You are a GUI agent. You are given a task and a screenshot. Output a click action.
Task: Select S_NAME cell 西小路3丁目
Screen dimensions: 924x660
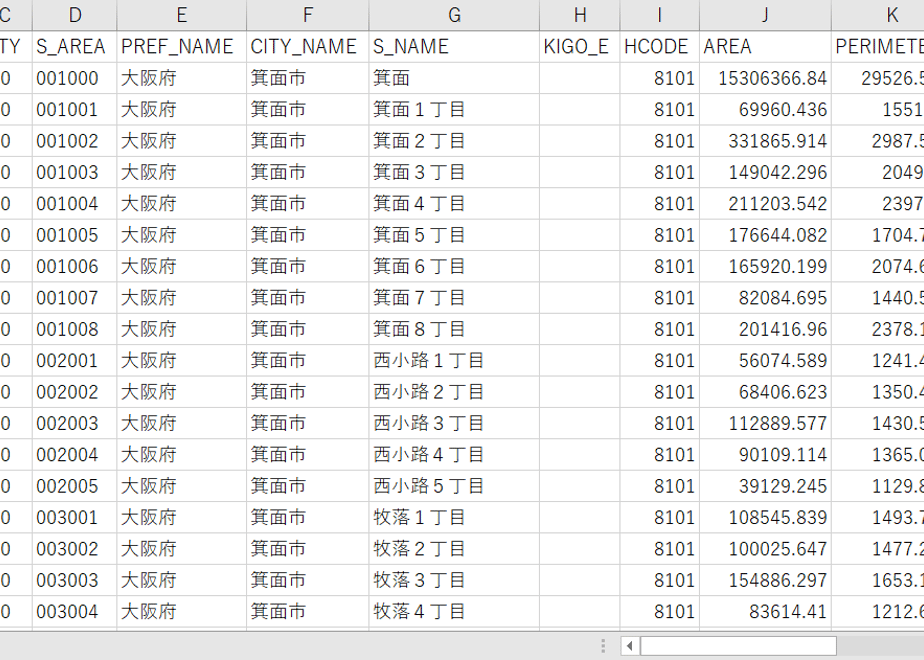point(454,423)
